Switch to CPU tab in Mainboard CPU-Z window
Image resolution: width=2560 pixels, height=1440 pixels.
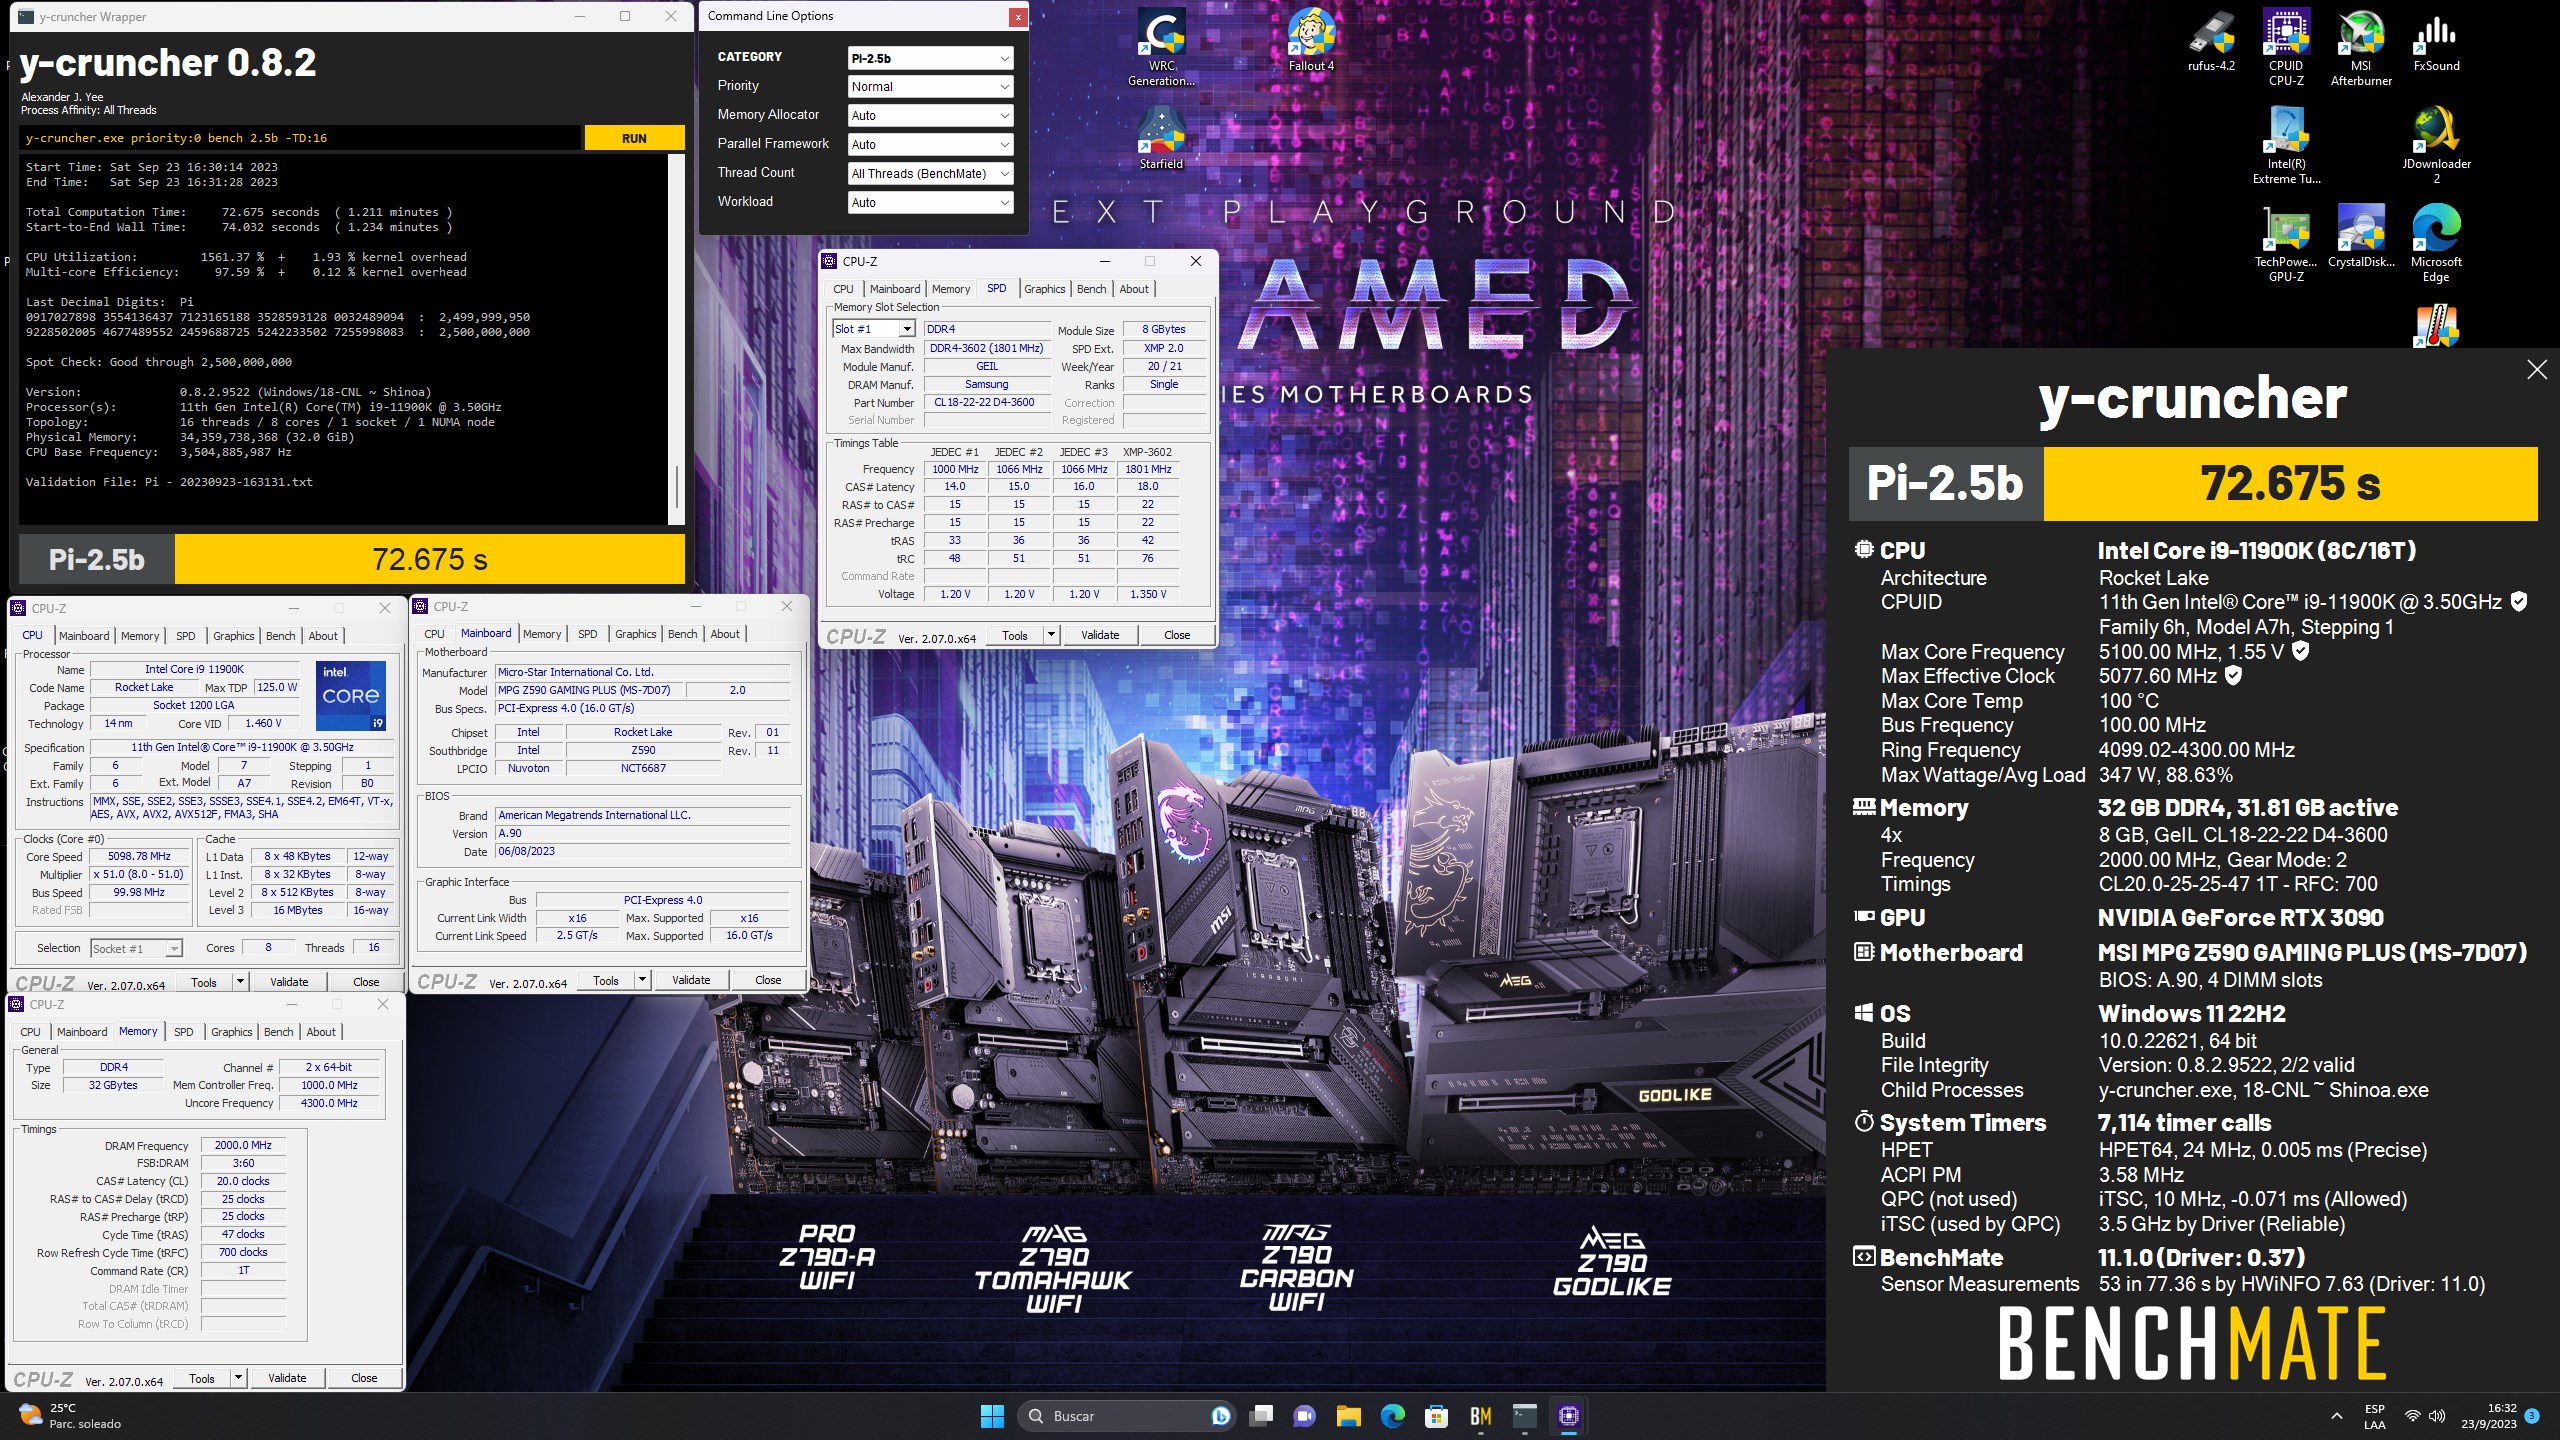434,634
